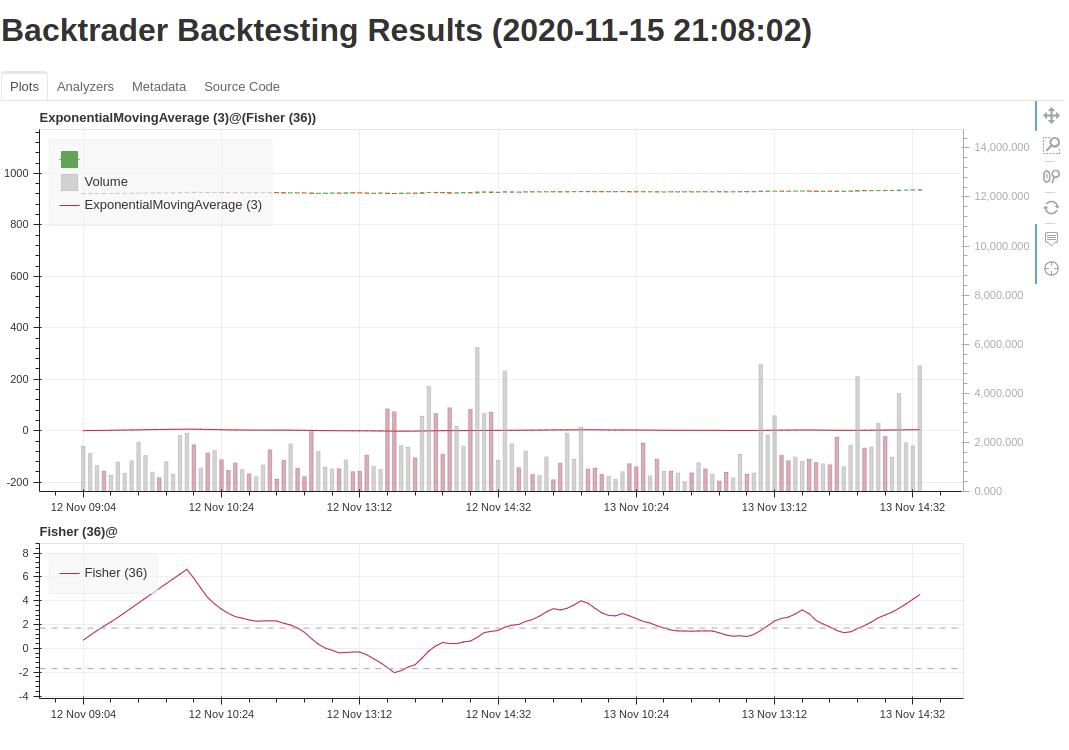Activate the crosshair tool
Viewport: 1069px width, 750px height.
(1052, 268)
